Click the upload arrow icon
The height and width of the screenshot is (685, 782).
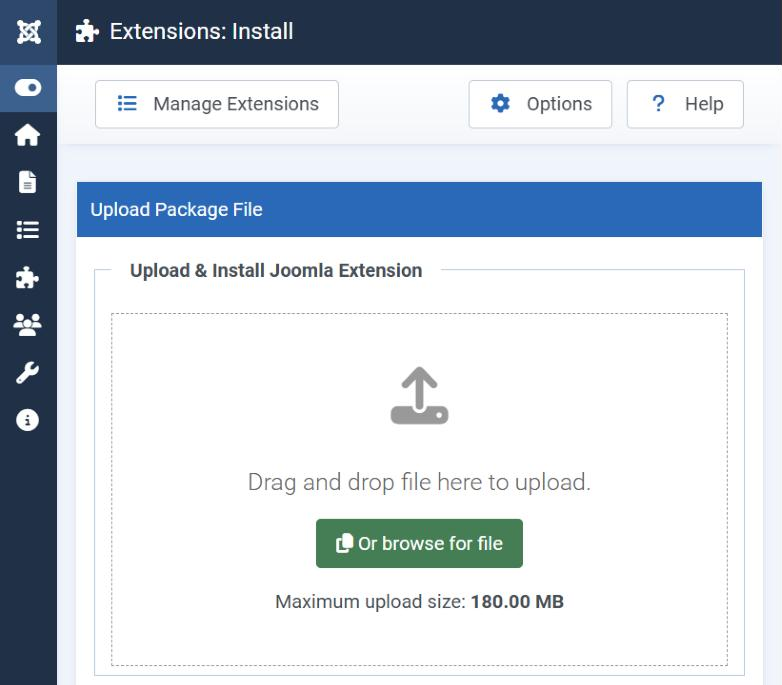coord(419,396)
